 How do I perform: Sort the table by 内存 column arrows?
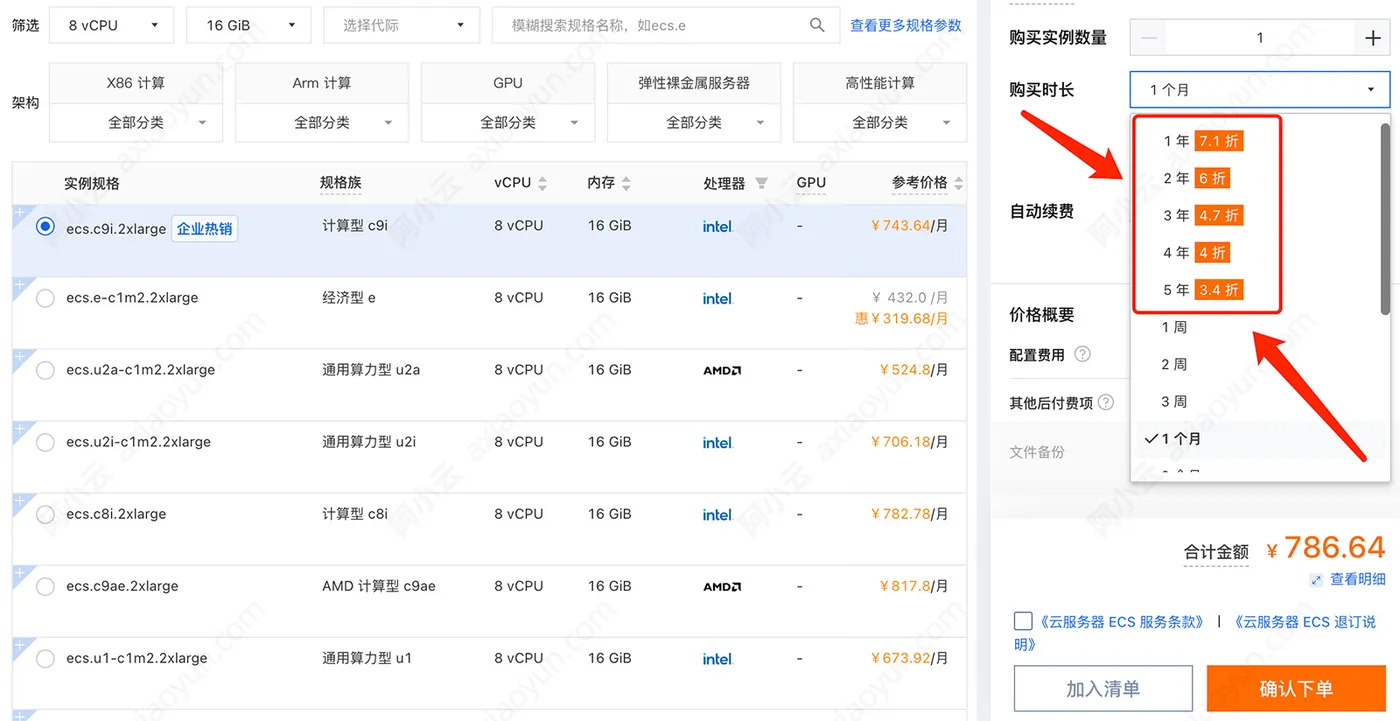626,183
